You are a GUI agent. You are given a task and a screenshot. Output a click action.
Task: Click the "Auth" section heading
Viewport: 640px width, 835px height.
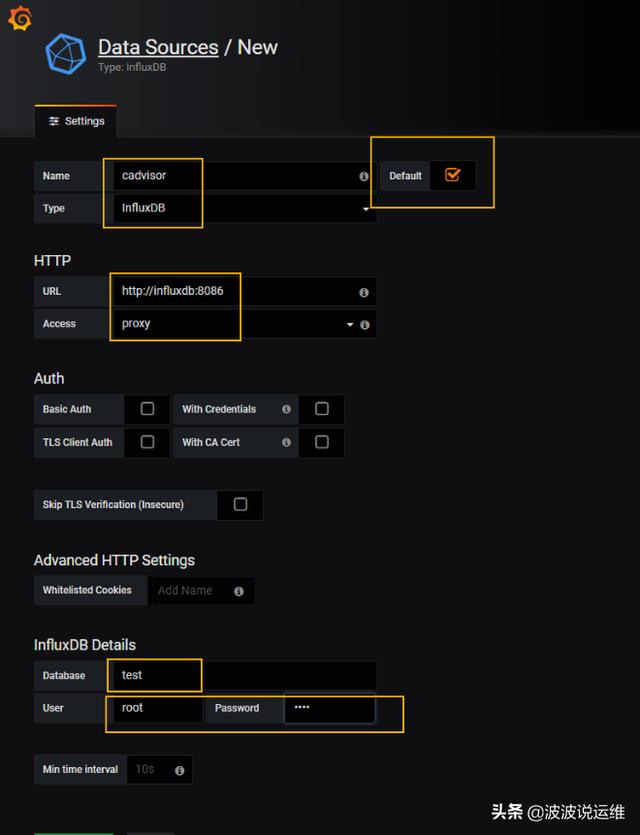click(49, 379)
